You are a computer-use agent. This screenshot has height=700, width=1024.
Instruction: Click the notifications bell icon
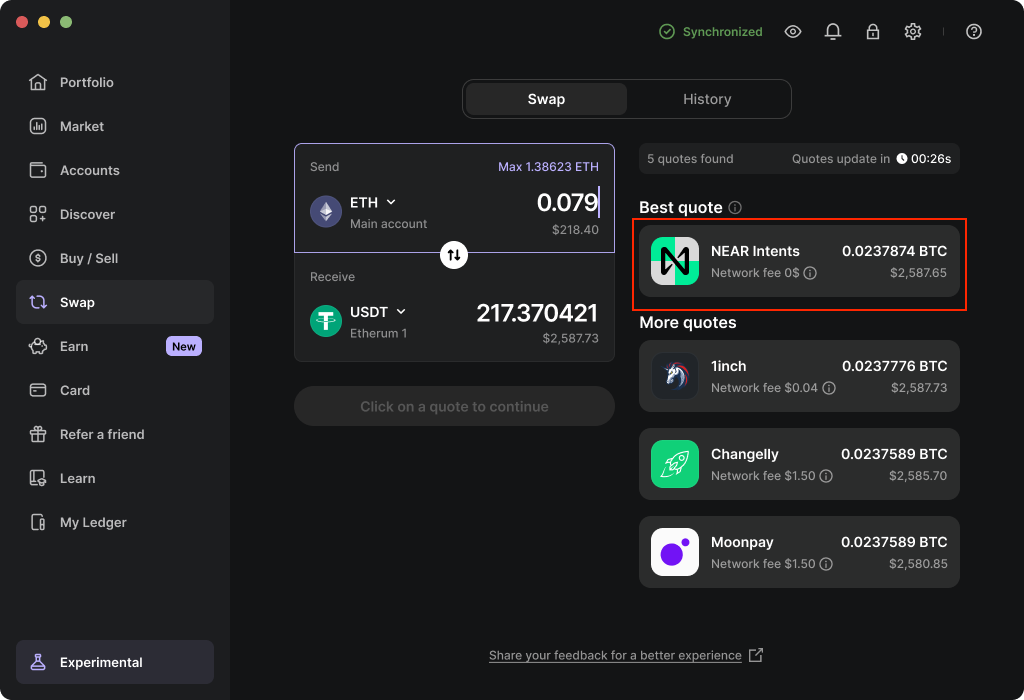(x=832, y=32)
